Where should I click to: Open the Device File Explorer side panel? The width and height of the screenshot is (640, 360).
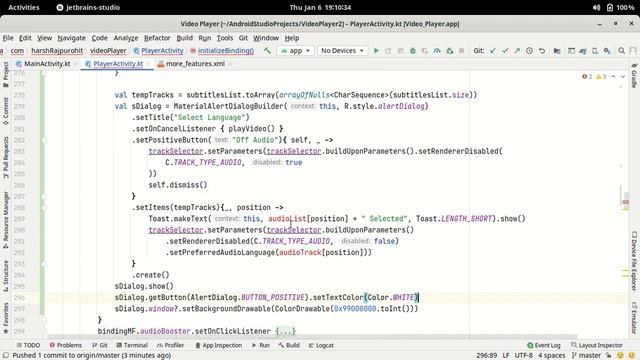[x=634, y=261]
